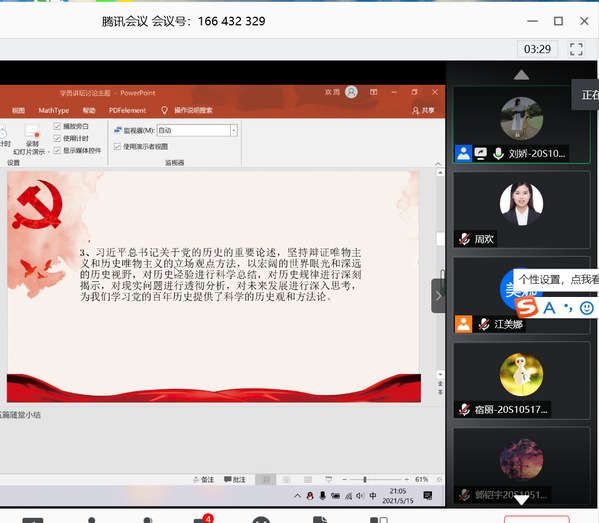Open the Sogou input emoji icon
This screenshot has width=599, height=523.
pyautogui.click(x=587, y=308)
